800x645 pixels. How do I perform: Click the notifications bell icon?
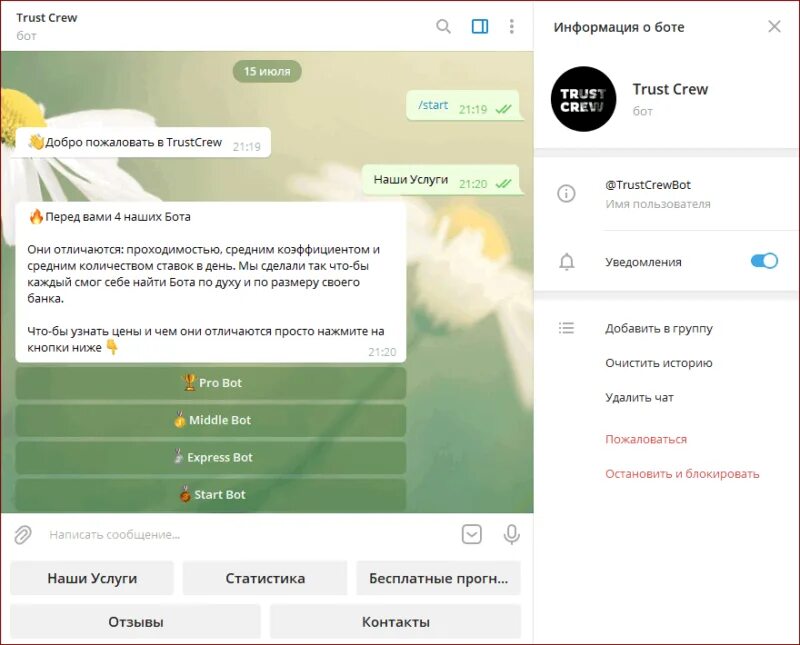pos(566,261)
